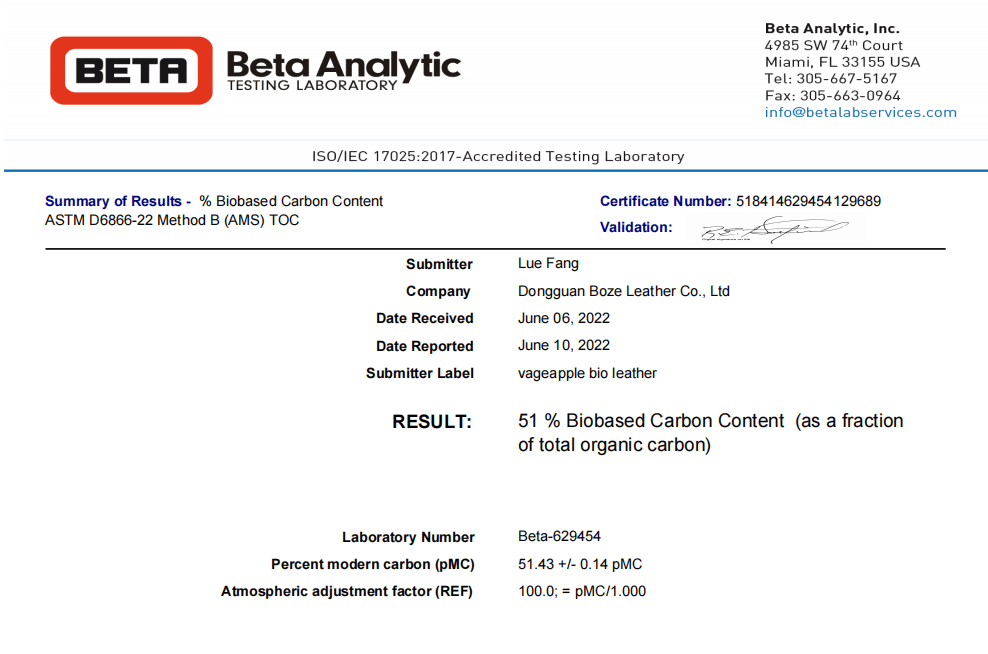Click the certificate number 518414629454129689
The height and width of the screenshot is (654, 988).
[x=808, y=201]
